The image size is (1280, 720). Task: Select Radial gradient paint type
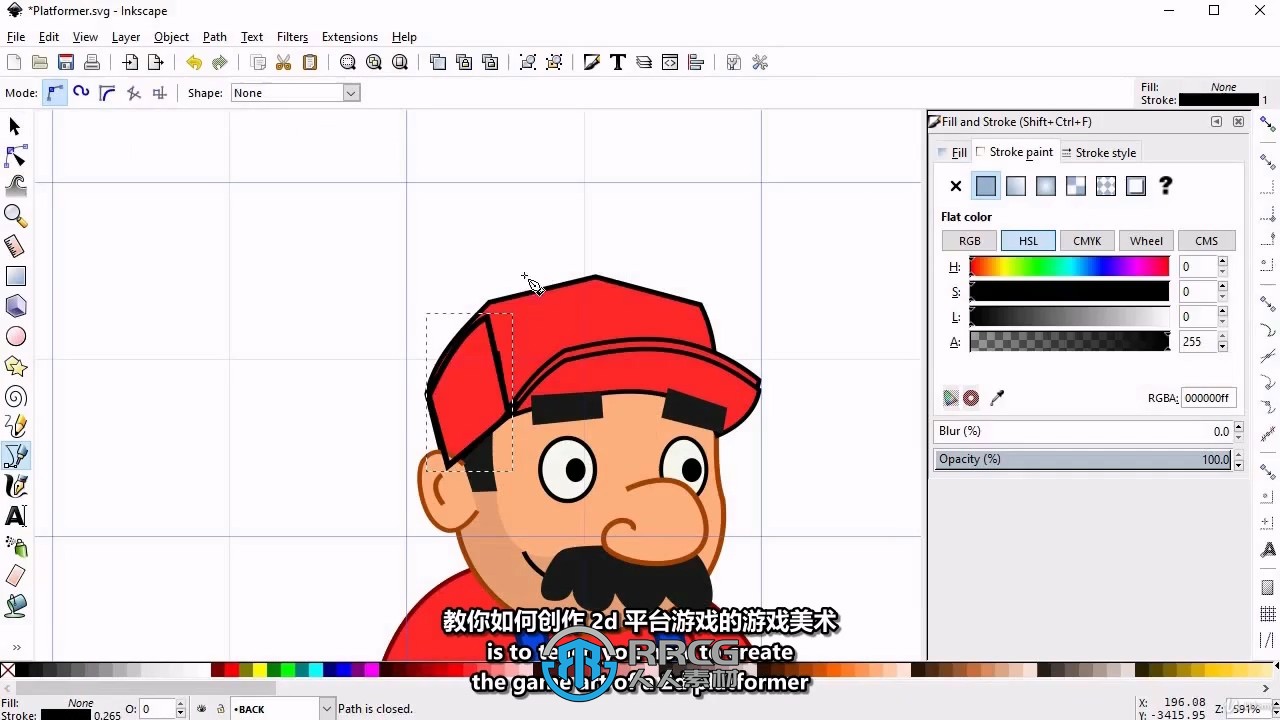(x=1046, y=186)
